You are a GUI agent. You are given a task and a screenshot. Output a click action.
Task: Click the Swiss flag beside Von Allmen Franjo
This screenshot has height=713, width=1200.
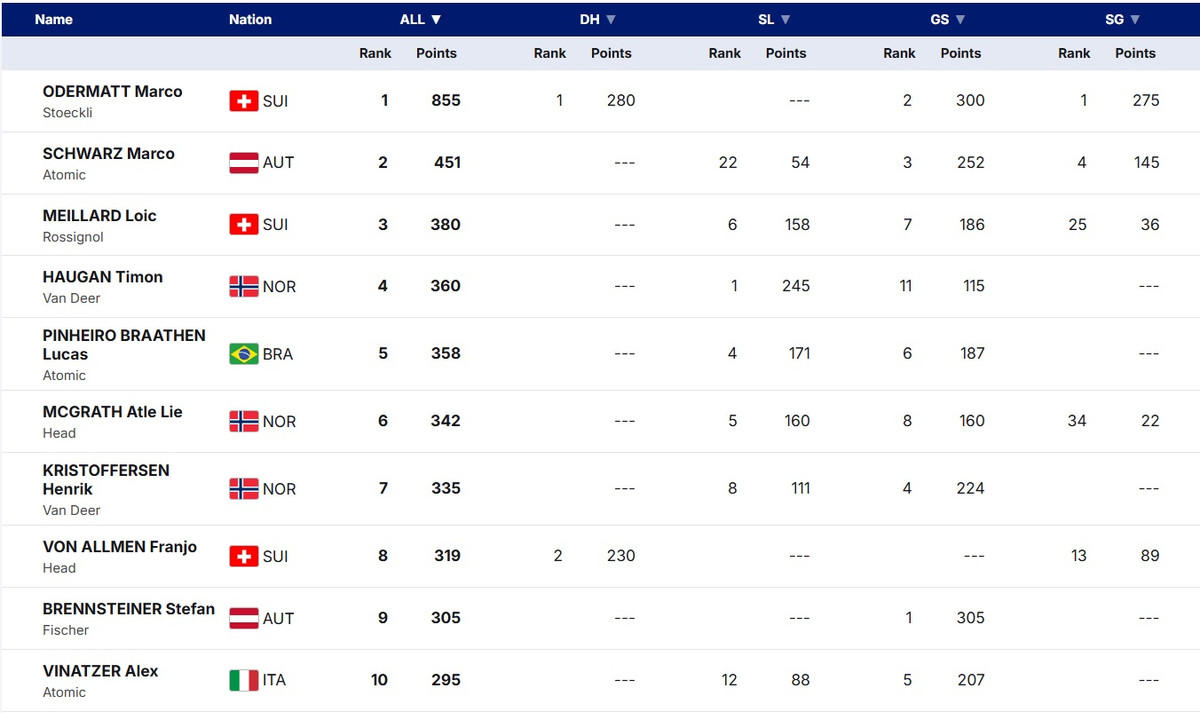244,556
